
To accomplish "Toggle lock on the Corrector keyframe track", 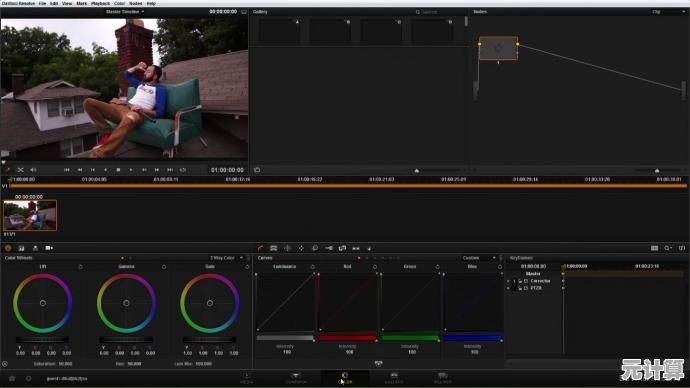I will 520,281.
